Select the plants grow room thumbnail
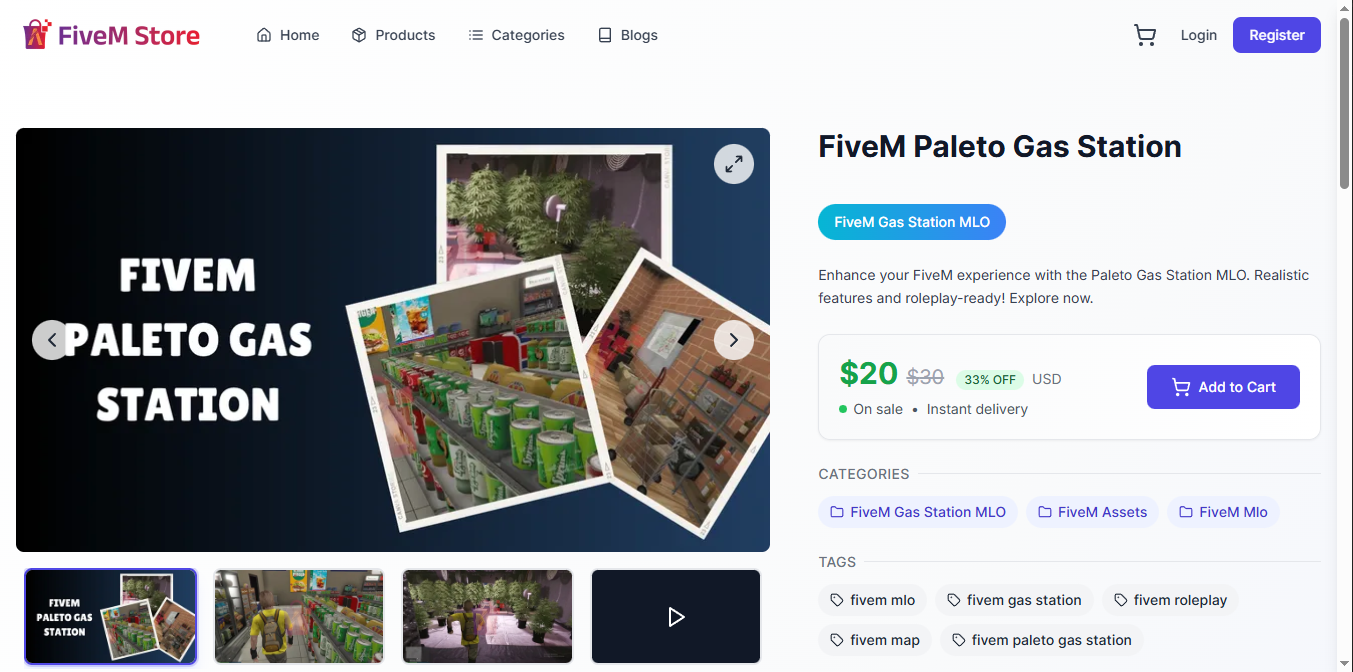Image resolution: width=1353 pixels, height=672 pixels. click(x=487, y=617)
